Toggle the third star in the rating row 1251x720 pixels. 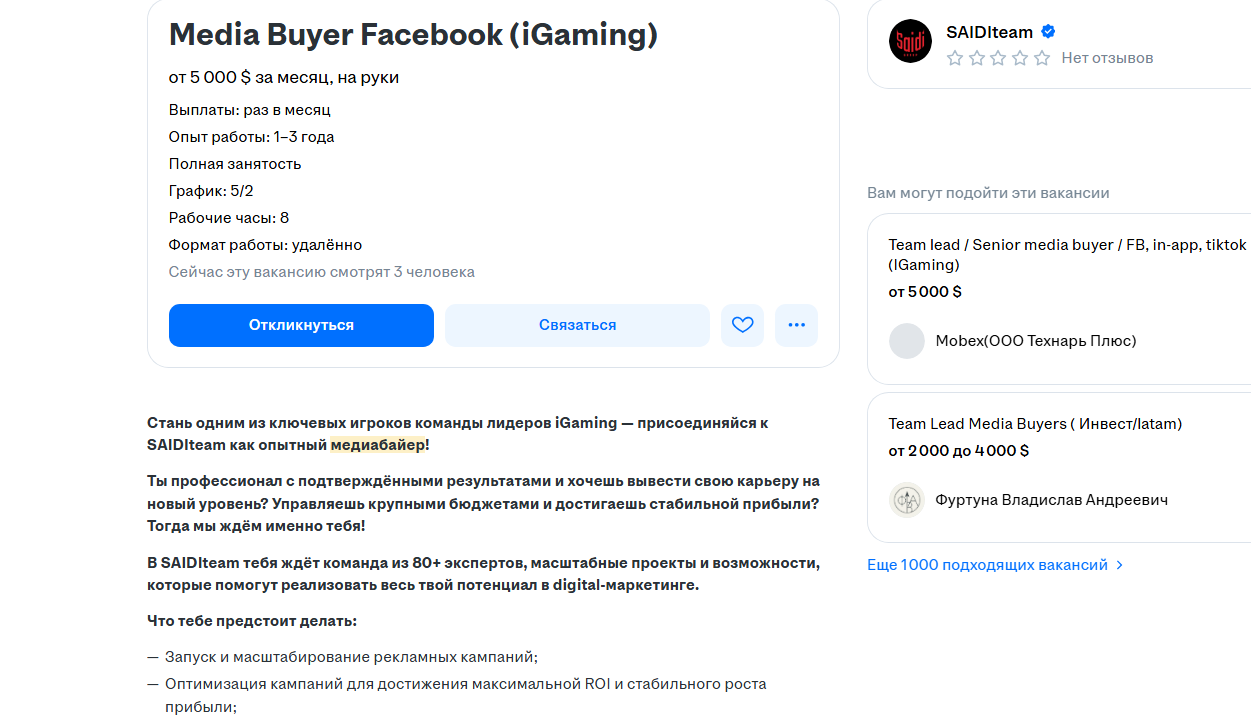[999, 59]
